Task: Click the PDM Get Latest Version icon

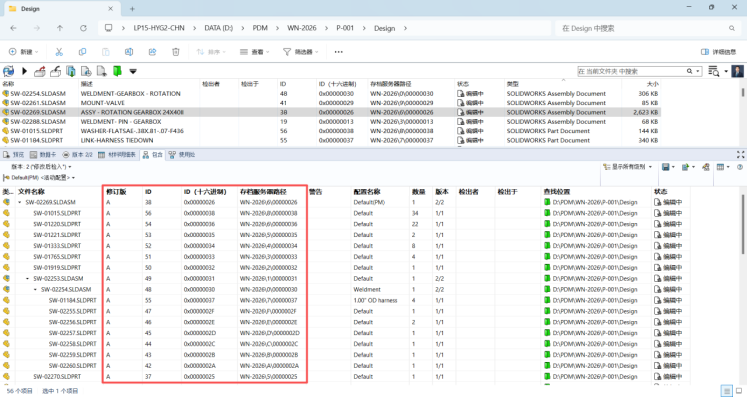Action: coord(71,71)
